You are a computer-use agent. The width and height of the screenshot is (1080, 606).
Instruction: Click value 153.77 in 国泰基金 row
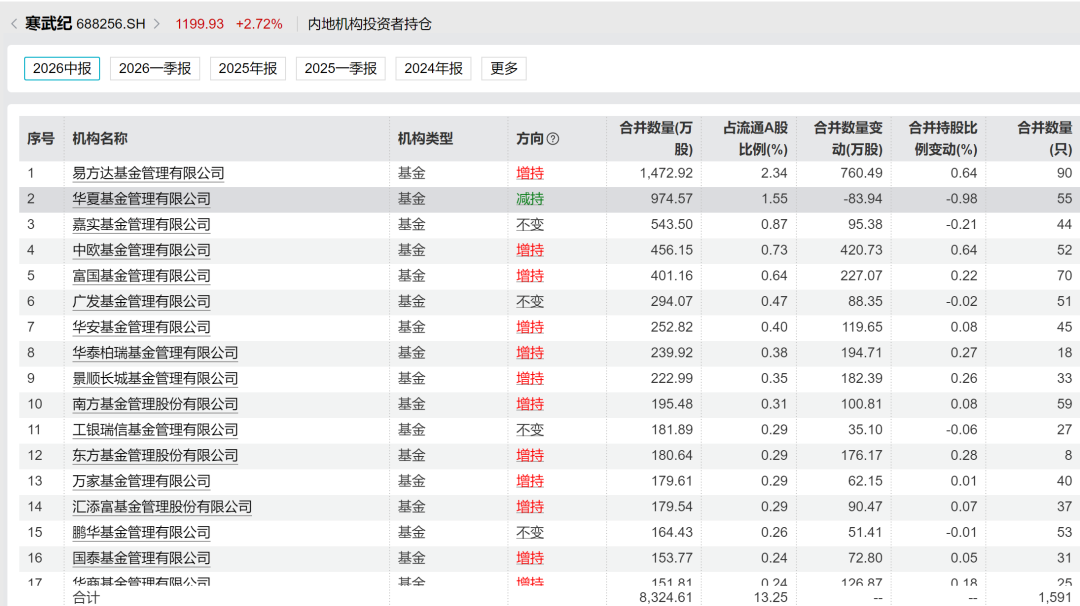coord(672,558)
